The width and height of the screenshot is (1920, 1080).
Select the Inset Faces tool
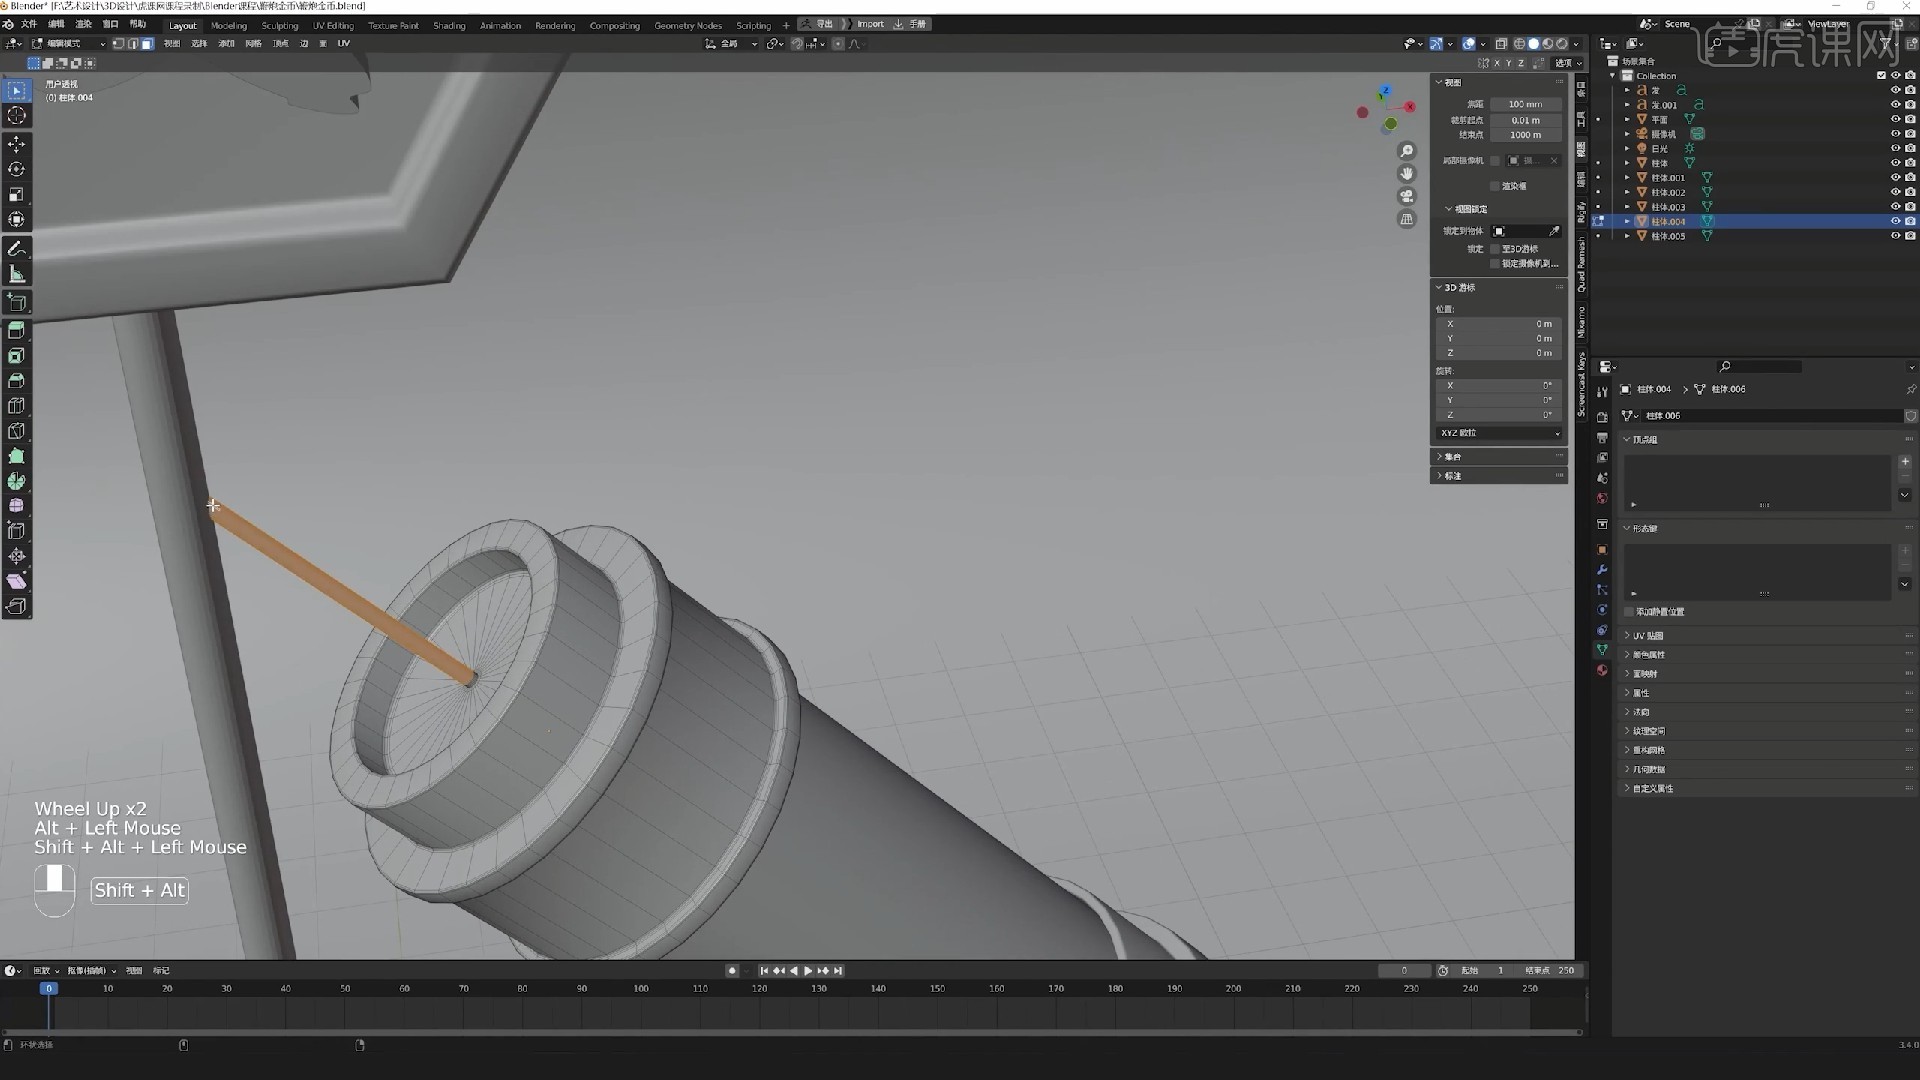[17, 356]
